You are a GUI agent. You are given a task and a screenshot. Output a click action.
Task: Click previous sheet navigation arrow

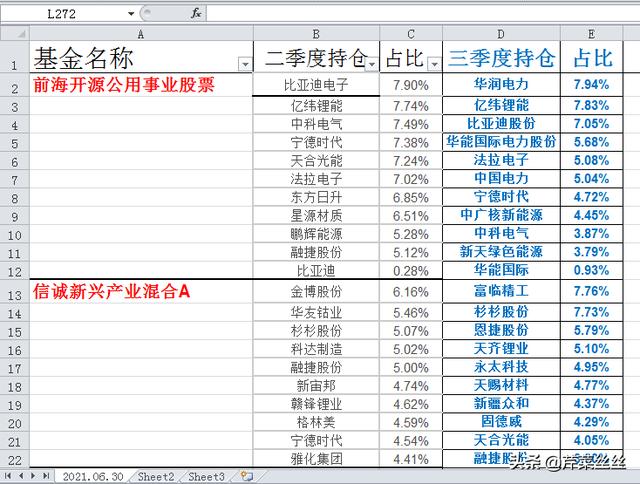[x=21, y=476]
